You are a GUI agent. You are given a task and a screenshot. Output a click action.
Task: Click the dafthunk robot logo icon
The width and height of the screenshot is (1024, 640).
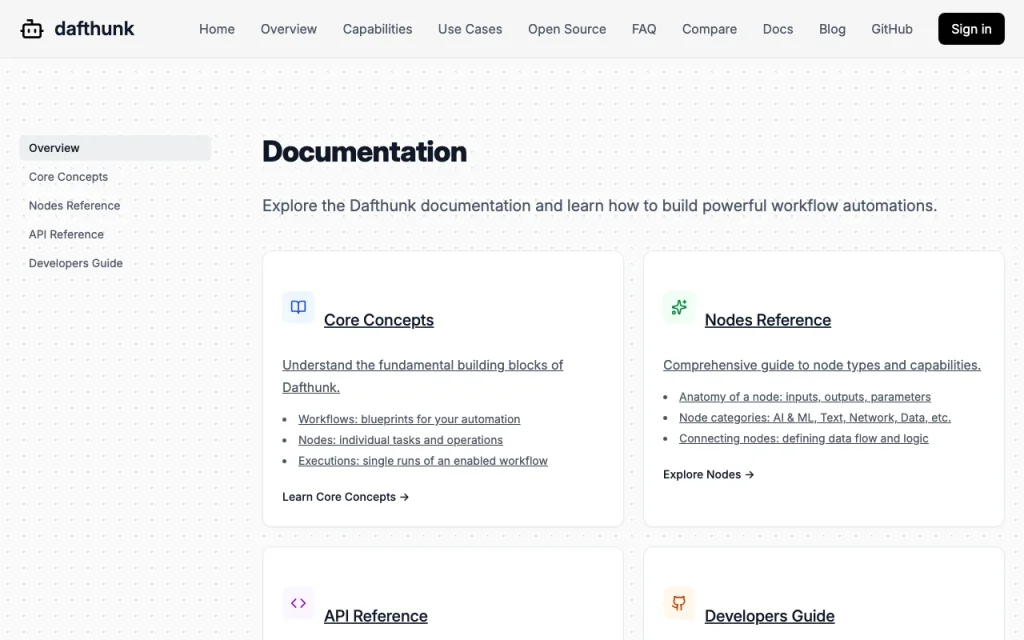click(x=31, y=29)
